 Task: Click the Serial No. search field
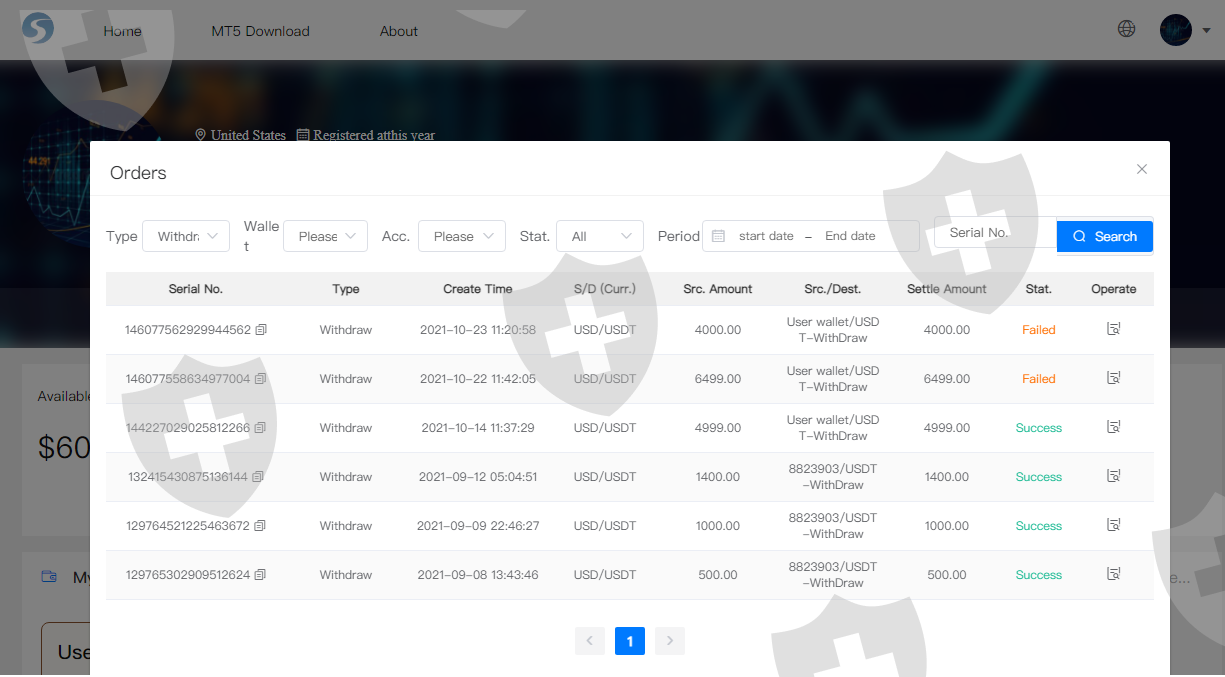(994, 233)
